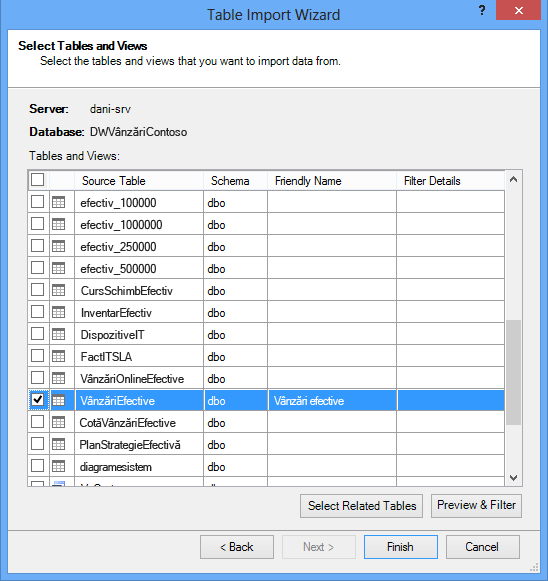The width and height of the screenshot is (548, 581).
Task: Click table icon for FactITSLA row
Action: pyautogui.click(x=59, y=356)
